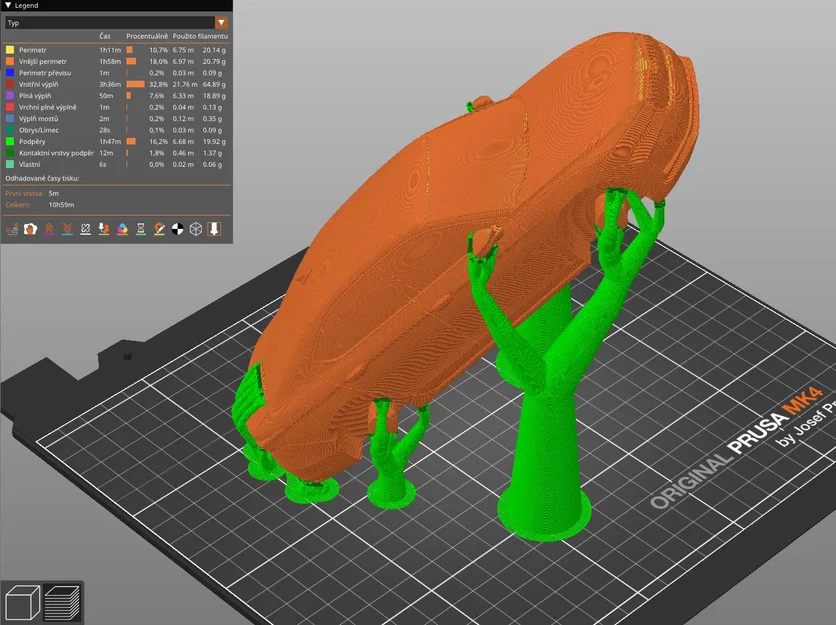Click the Plná výplň color swatch
The width and height of the screenshot is (836, 625).
tap(8, 95)
